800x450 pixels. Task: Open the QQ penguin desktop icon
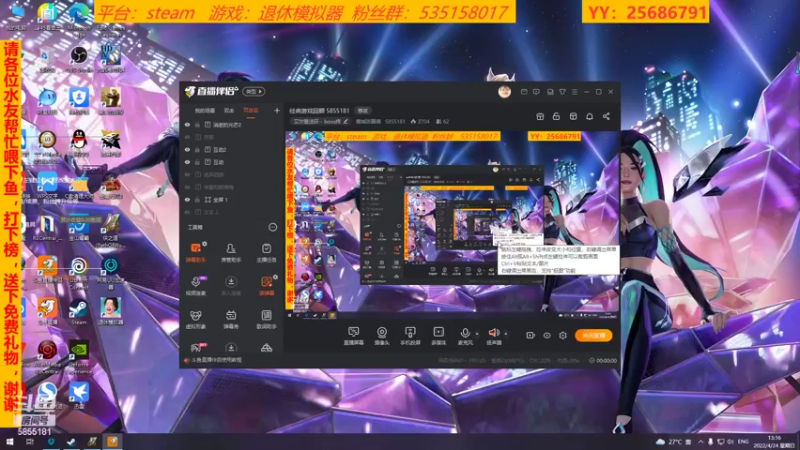79,142
